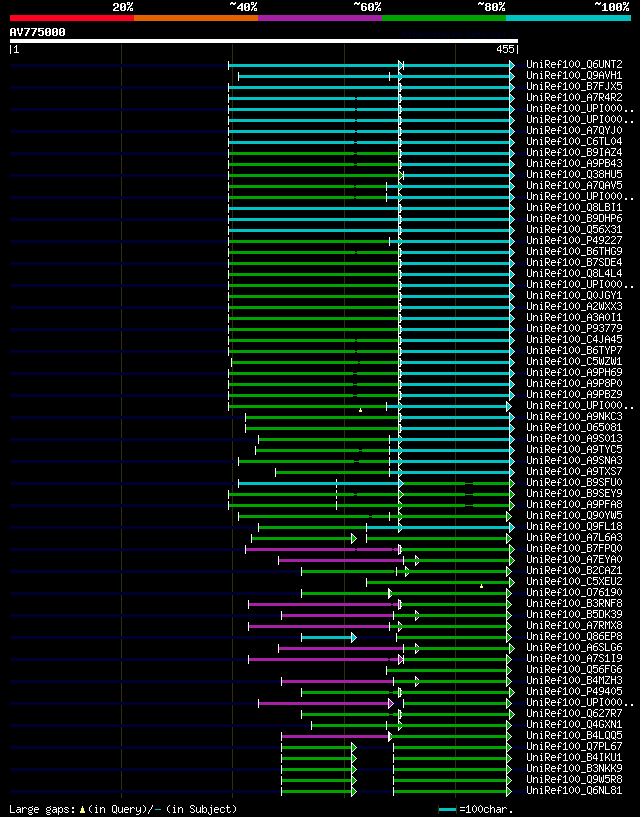Select subject UniRef100_A3A0I1

coord(574,317)
